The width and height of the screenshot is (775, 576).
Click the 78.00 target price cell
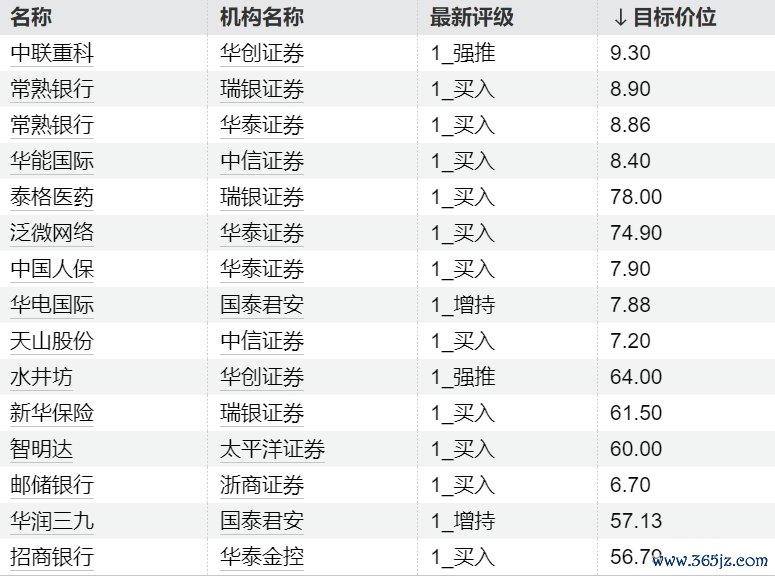coord(636,197)
